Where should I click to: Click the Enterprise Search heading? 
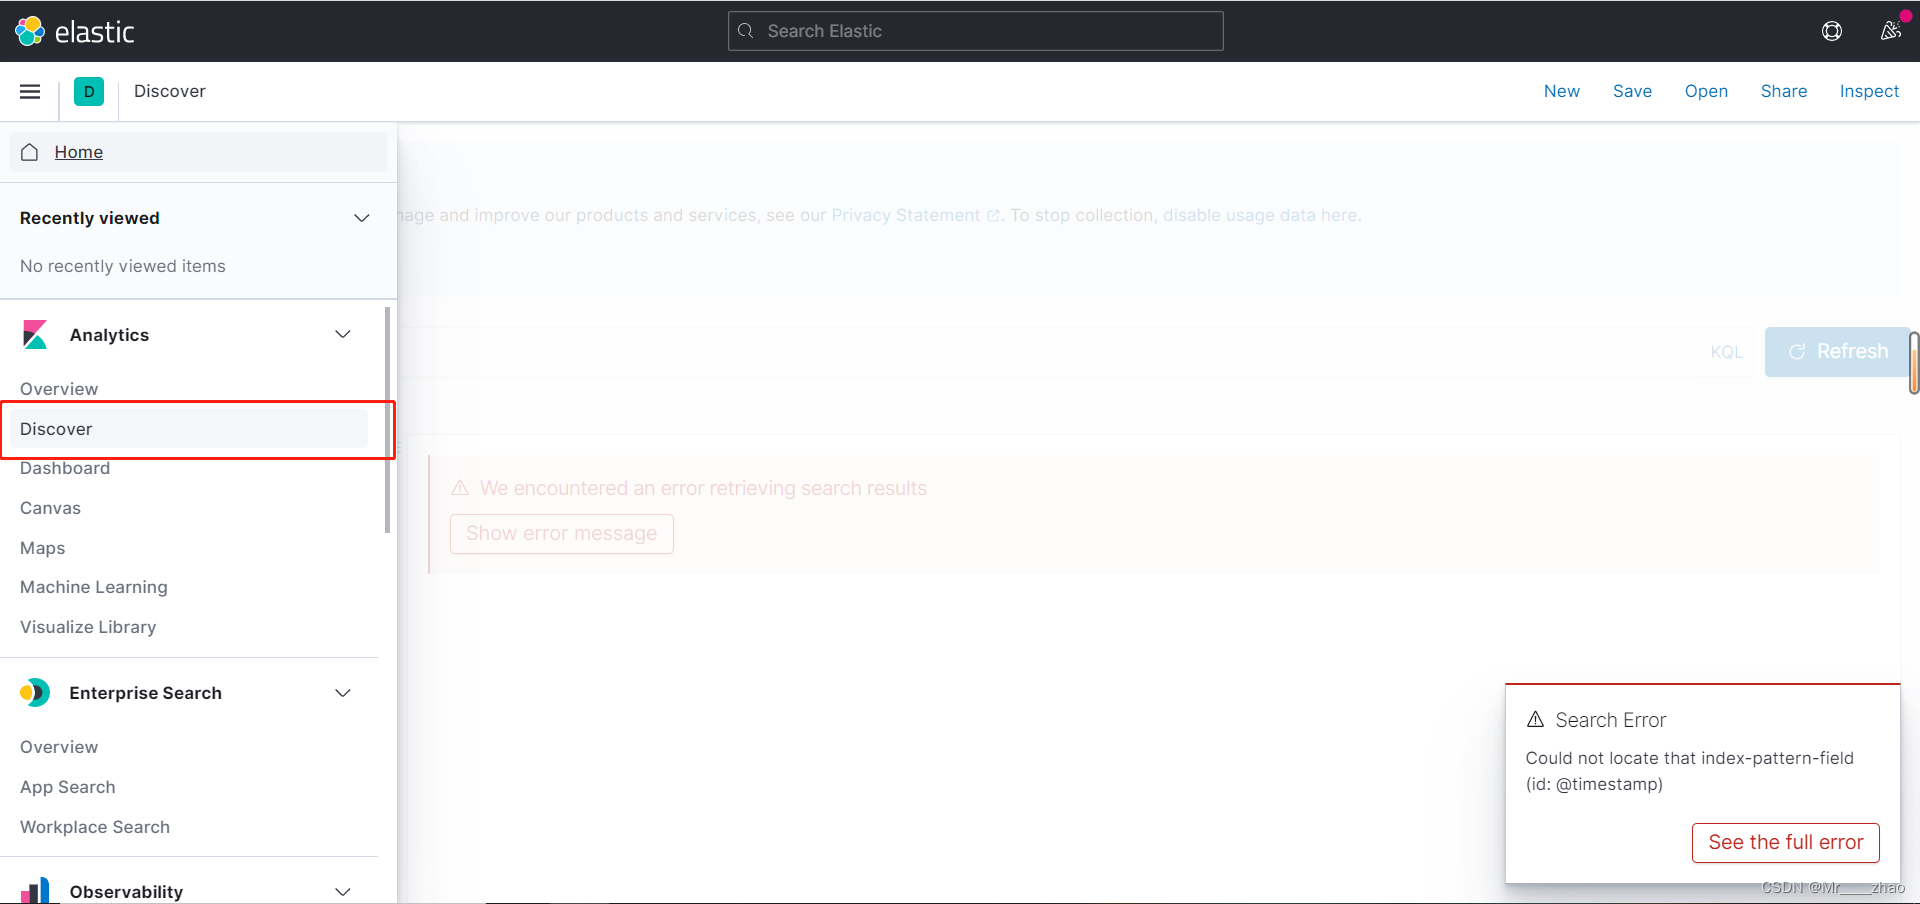[x=145, y=693]
